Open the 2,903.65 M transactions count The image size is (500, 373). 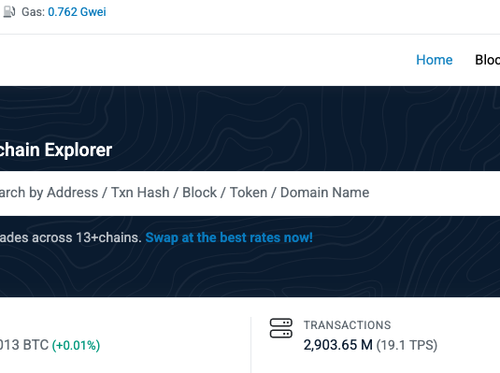[338, 345]
